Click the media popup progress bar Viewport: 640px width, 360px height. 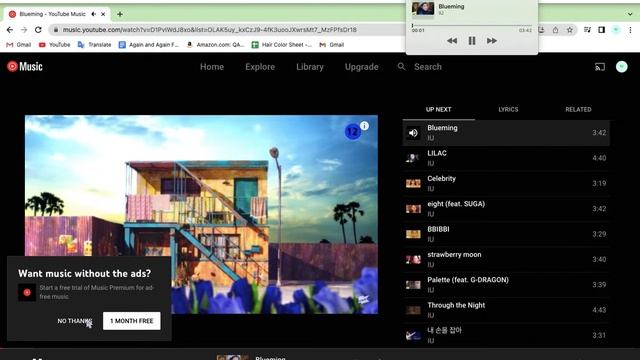click(x=471, y=25)
